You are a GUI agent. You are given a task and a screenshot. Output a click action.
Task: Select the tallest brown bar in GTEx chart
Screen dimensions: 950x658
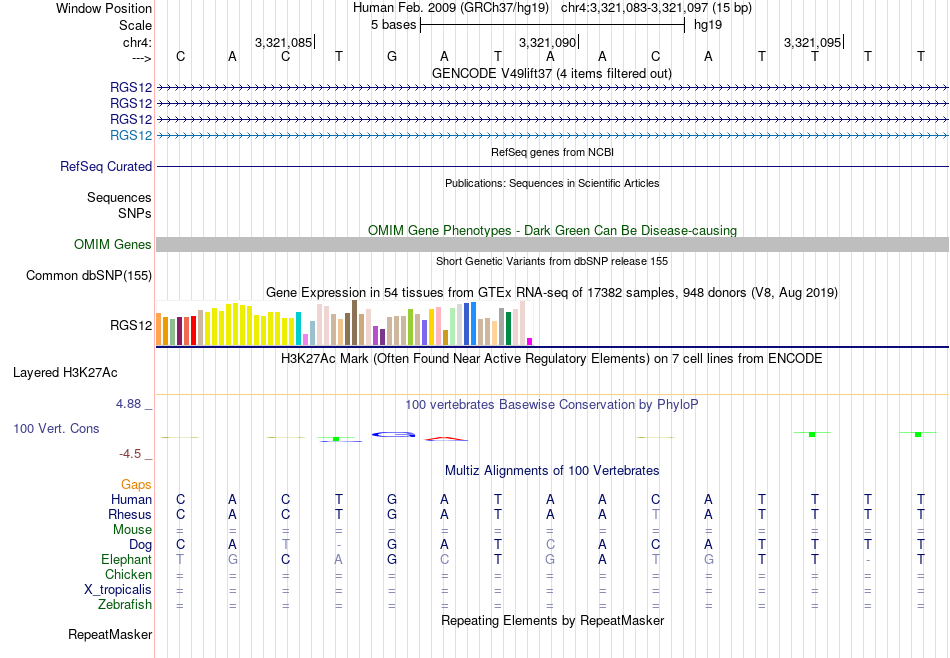354,322
